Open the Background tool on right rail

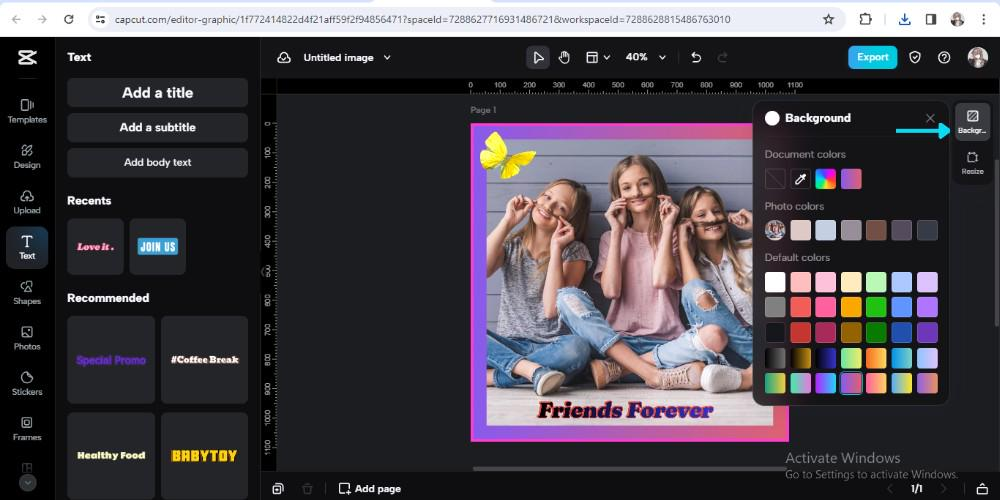972,122
